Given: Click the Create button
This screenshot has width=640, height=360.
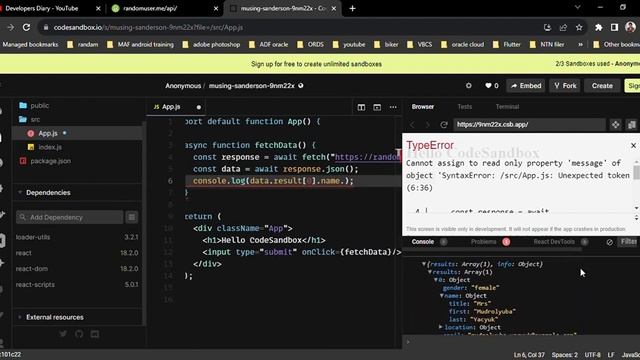Looking at the screenshot, I should [x=602, y=86].
